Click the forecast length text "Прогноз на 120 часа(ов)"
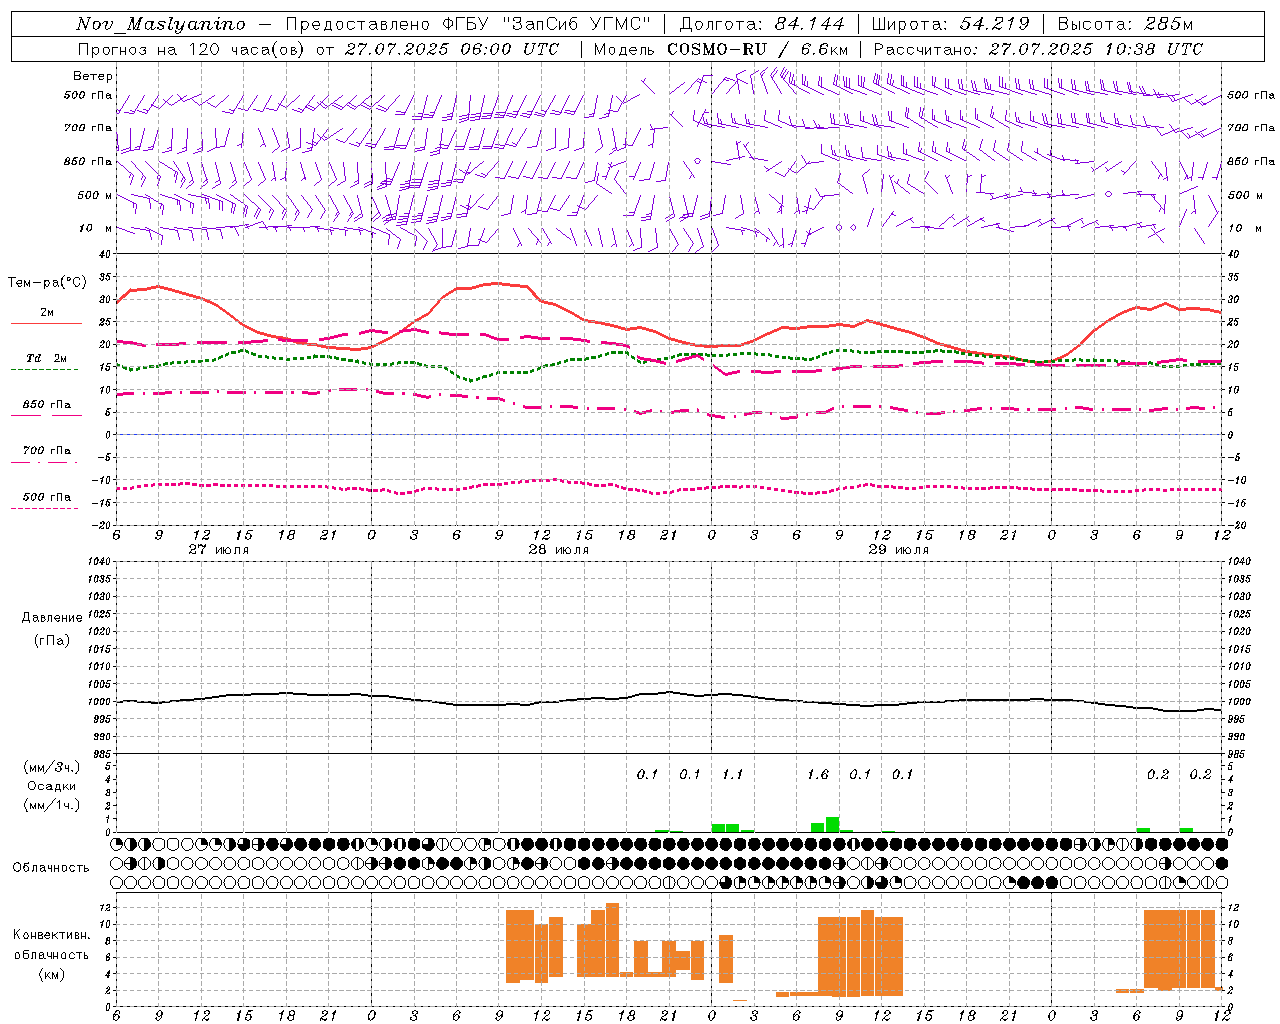The width and height of the screenshot is (1280, 1024). [192, 49]
